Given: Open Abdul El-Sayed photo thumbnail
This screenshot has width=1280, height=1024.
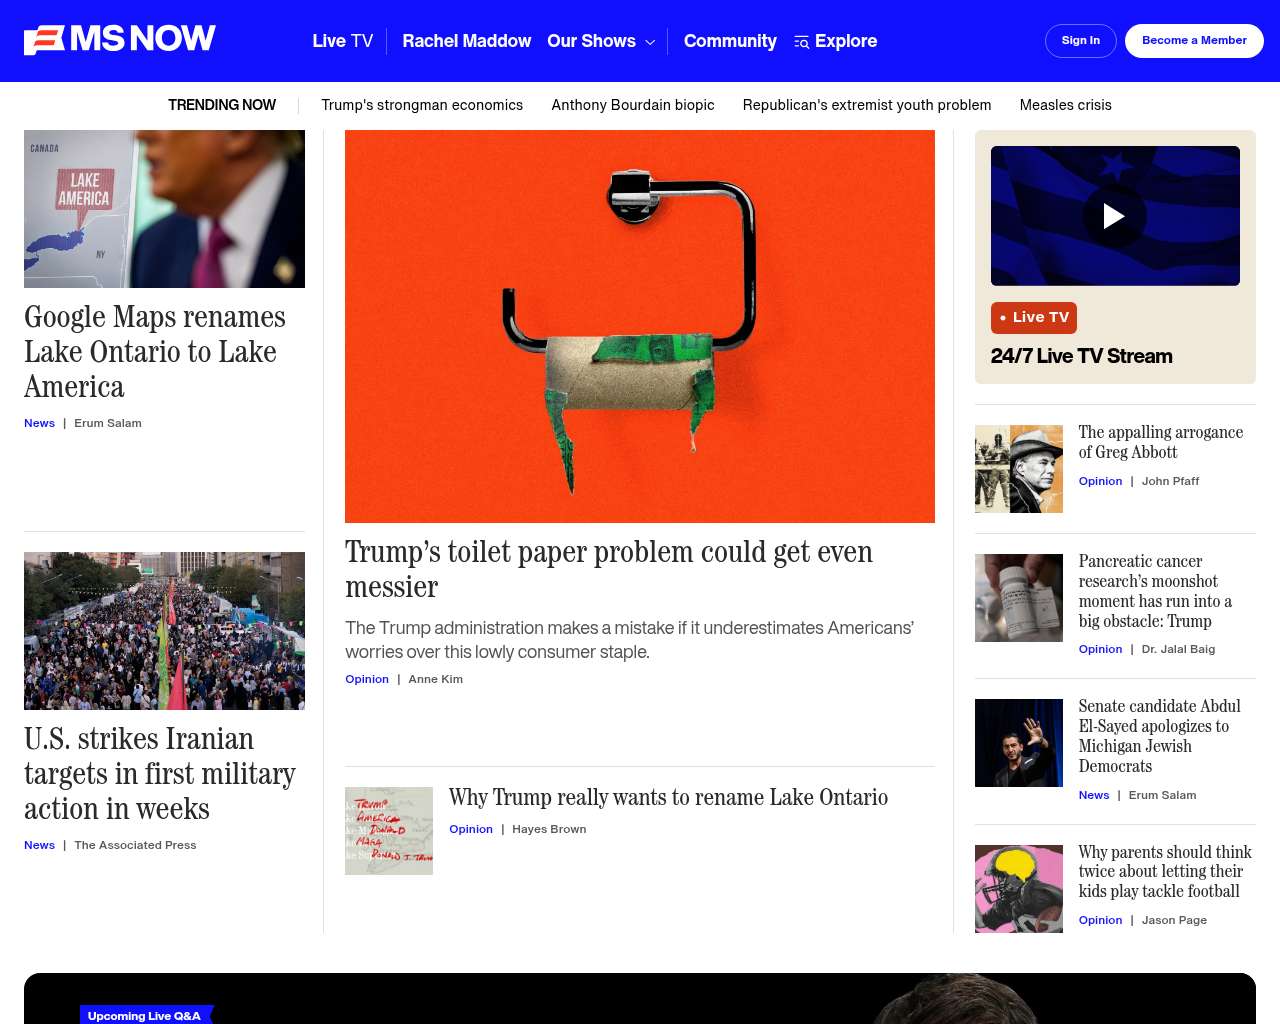Looking at the screenshot, I should 1019,743.
